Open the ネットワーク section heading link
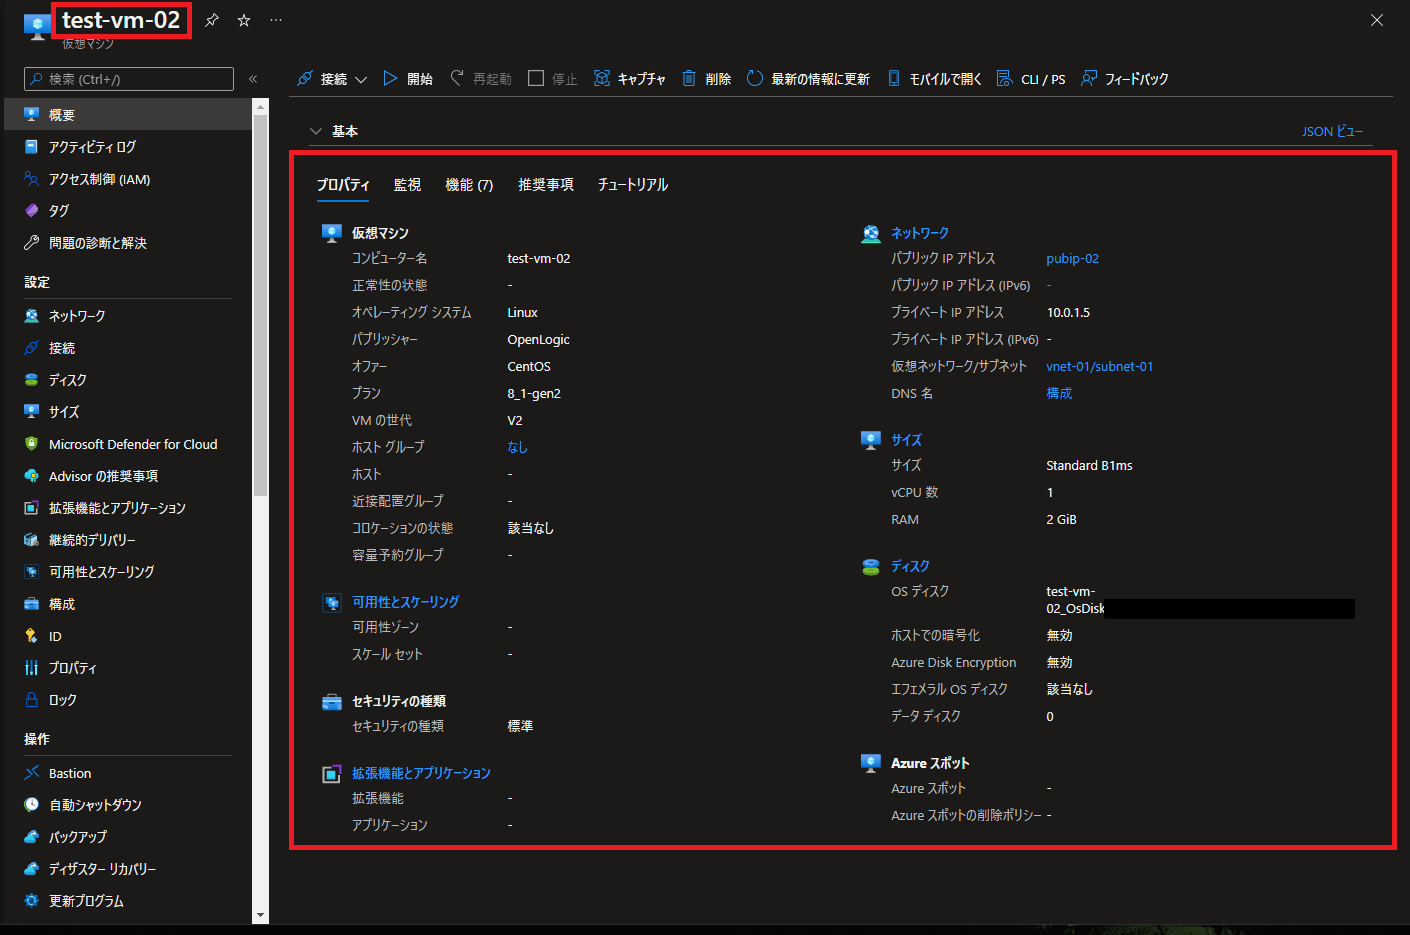This screenshot has height=935, width=1410. pyautogui.click(x=920, y=233)
